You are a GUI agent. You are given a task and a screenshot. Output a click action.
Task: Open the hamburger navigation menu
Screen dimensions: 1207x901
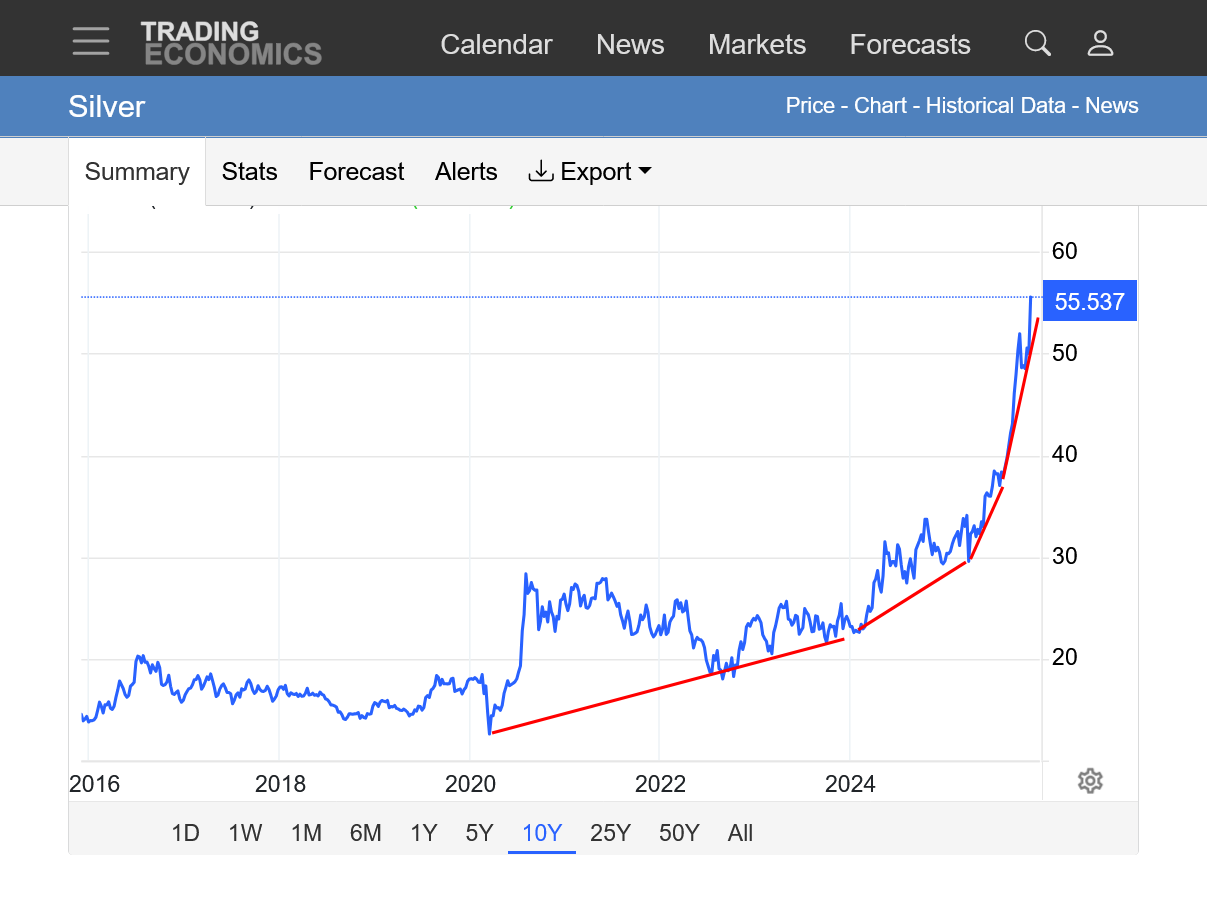click(91, 42)
